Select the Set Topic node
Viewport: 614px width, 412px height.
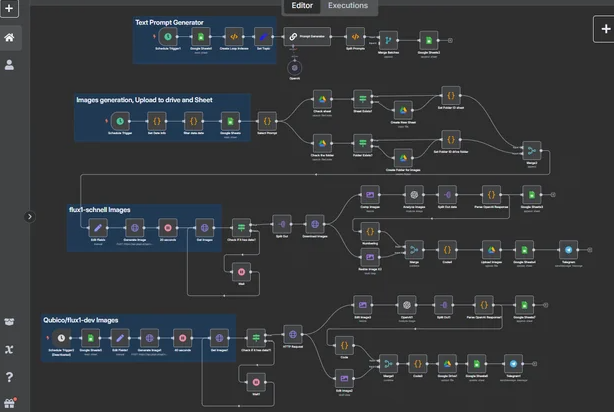[x=263, y=36]
